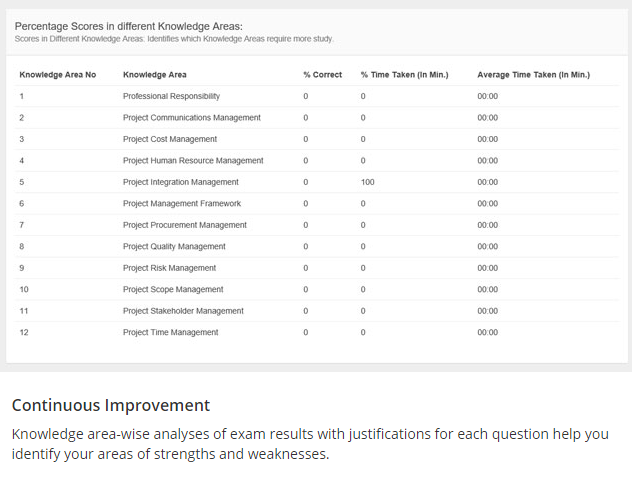The height and width of the screenshot is (480, 632).
Task: Select Project Human Resource Management row
Action: pos(193,161)
